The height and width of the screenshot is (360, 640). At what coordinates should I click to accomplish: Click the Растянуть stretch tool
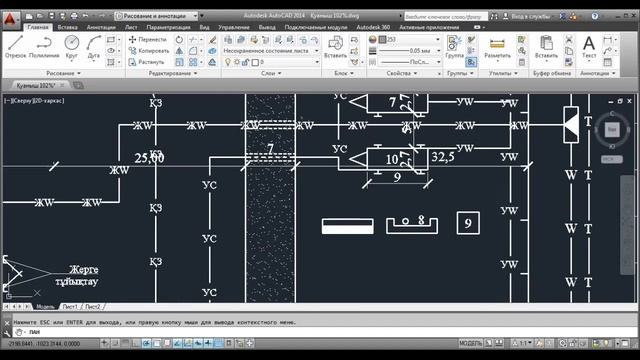[146, 62]
